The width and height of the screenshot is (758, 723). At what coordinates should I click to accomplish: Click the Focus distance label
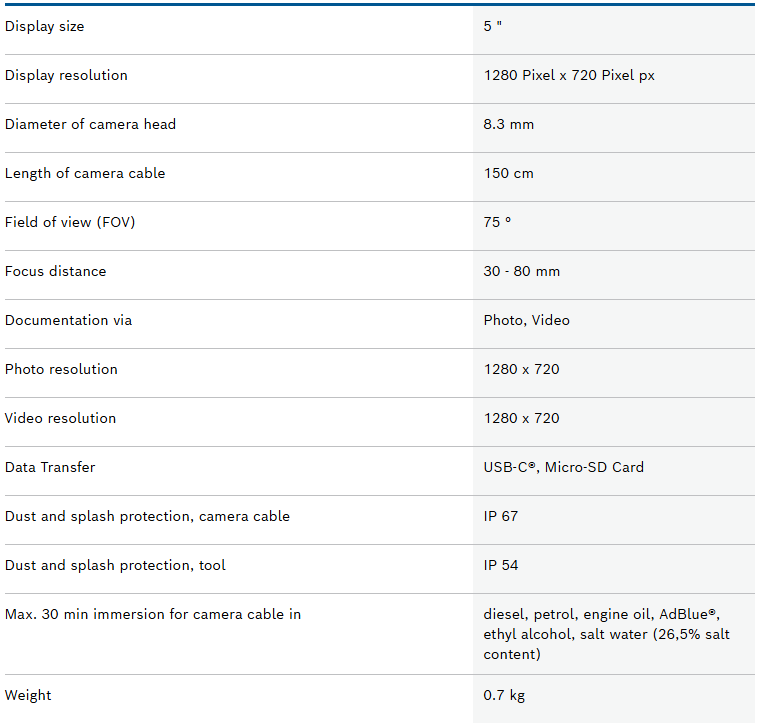(55, 272)
